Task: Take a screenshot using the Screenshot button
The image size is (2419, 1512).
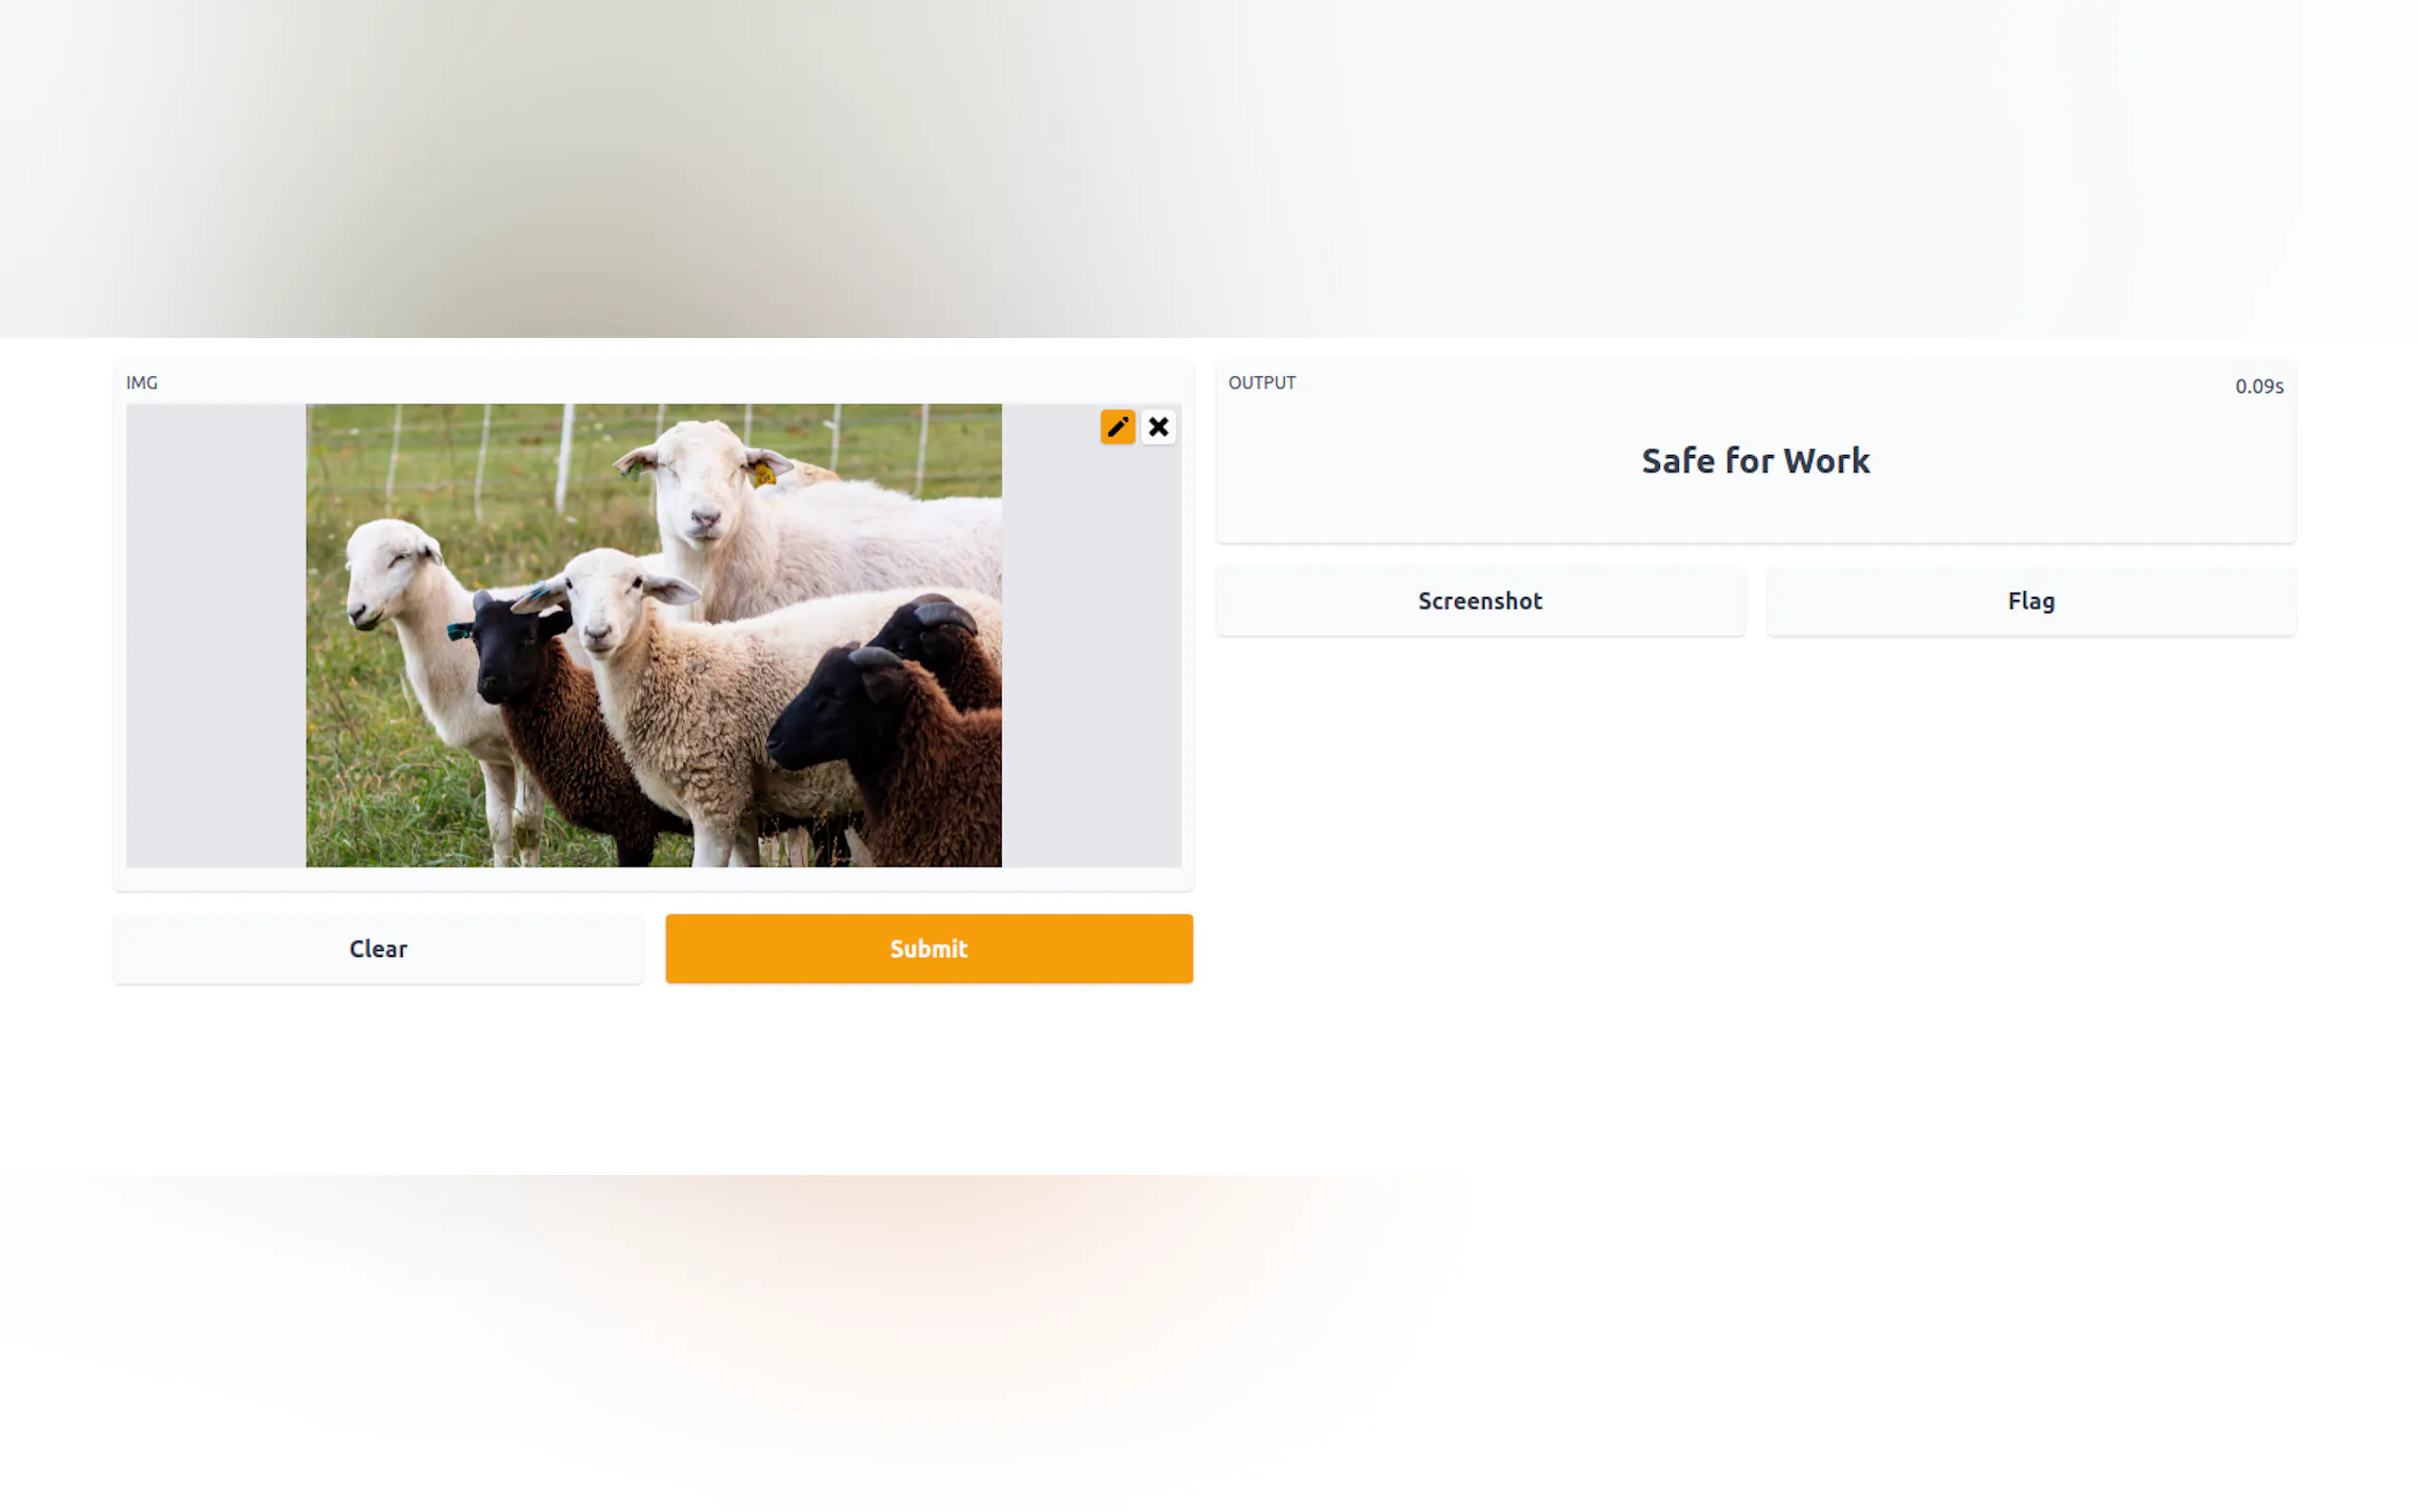Action: point(1480,601)
